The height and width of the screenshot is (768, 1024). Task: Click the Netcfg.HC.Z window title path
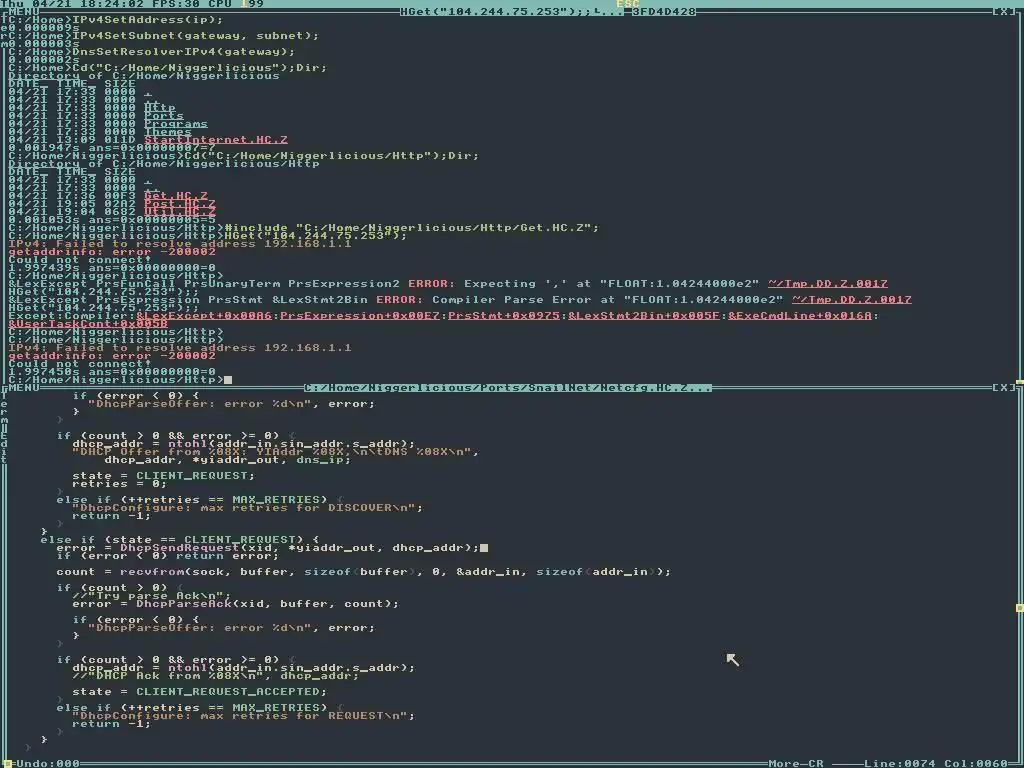pos(507,388)
